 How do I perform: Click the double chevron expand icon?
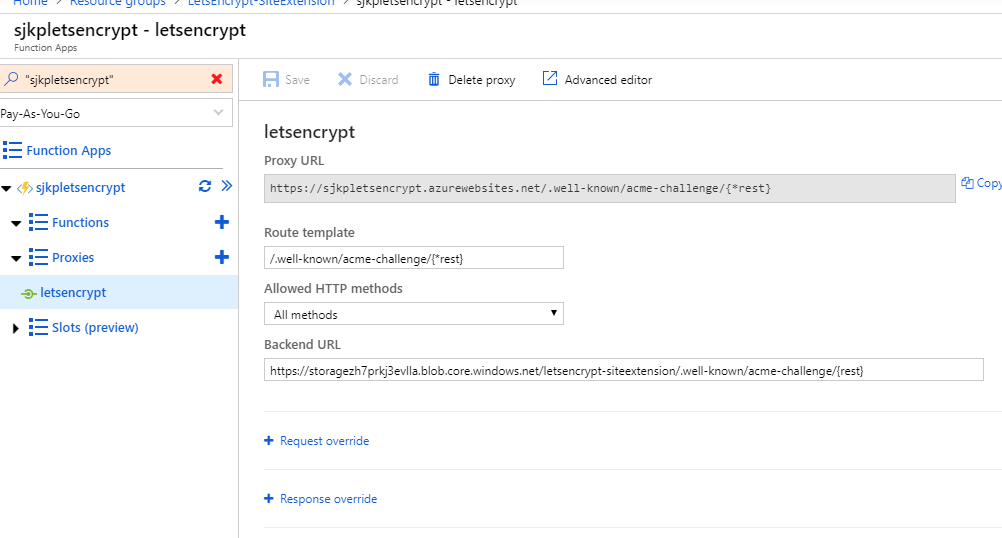(x=227, y=186)
